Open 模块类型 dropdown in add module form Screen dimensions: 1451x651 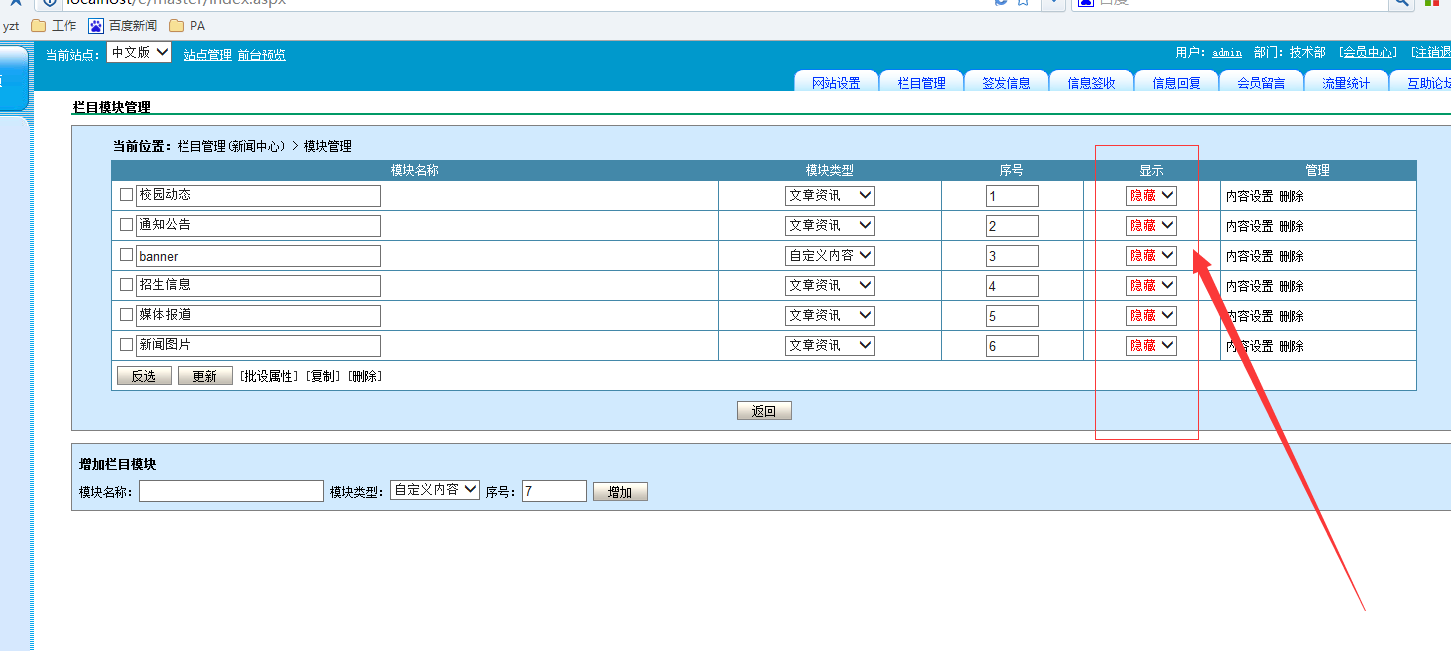tap(435, 490)
